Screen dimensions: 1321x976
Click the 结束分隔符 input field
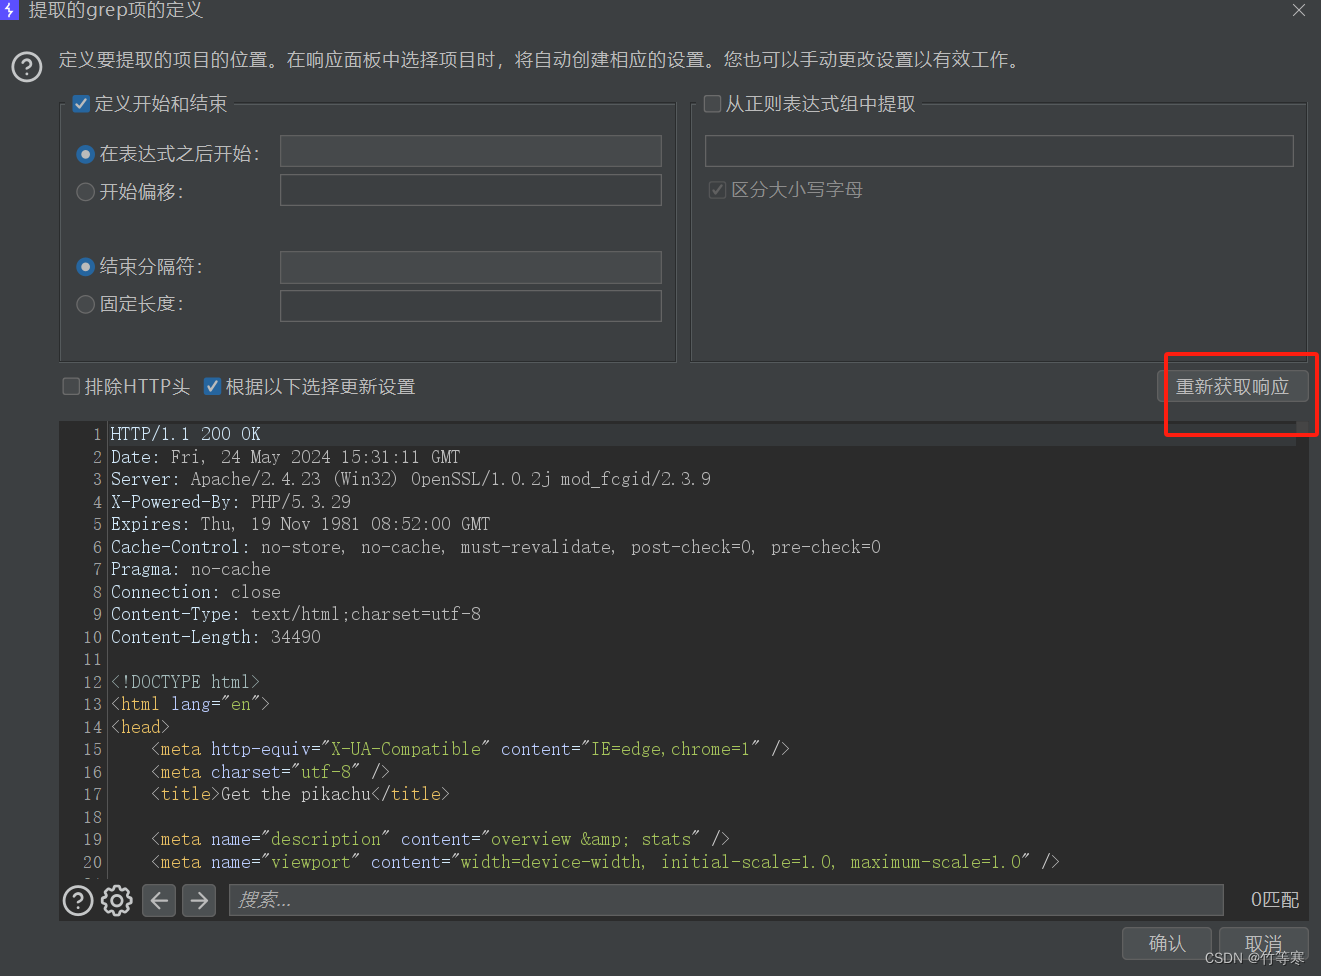coord(471,267)
